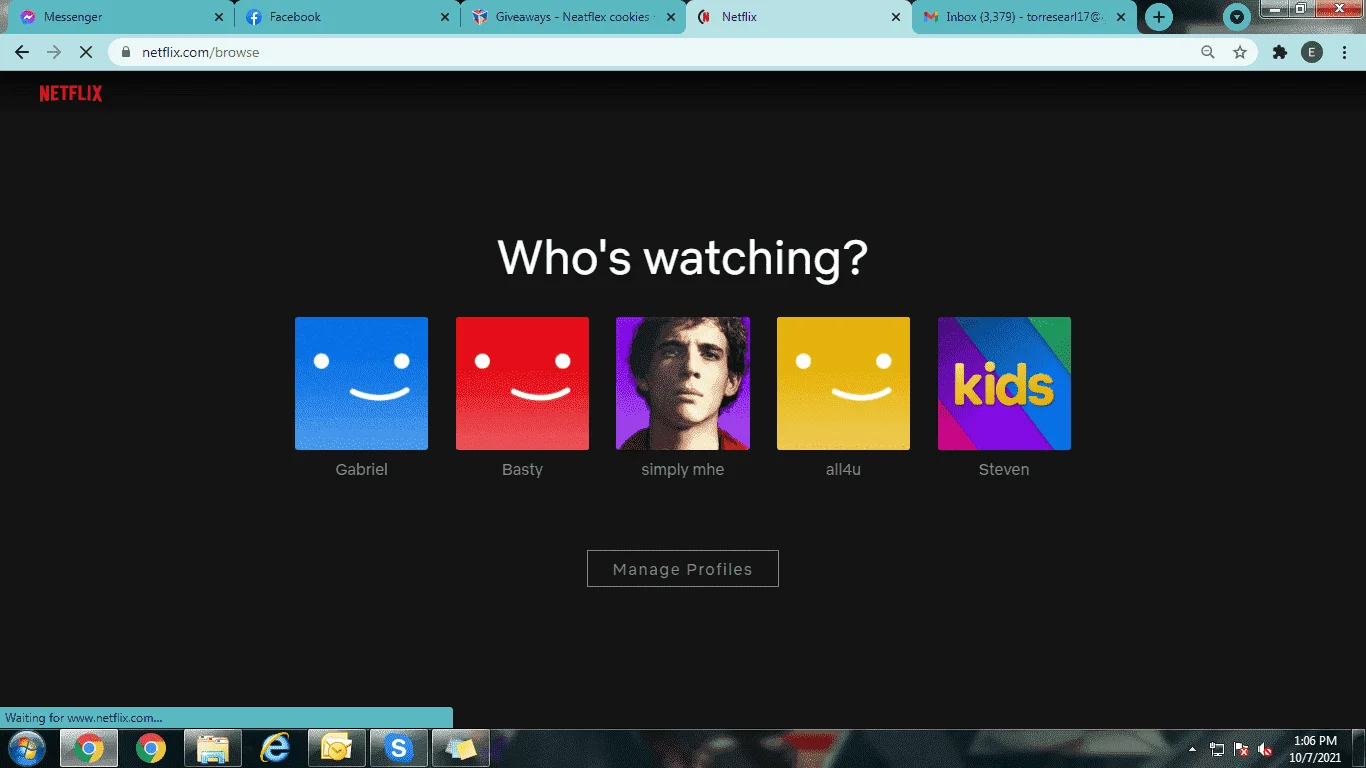The height and width of the screenshot is (768, 1366).
Task: Click the Manage Profiles button
Action: click(x=683, y=569)
